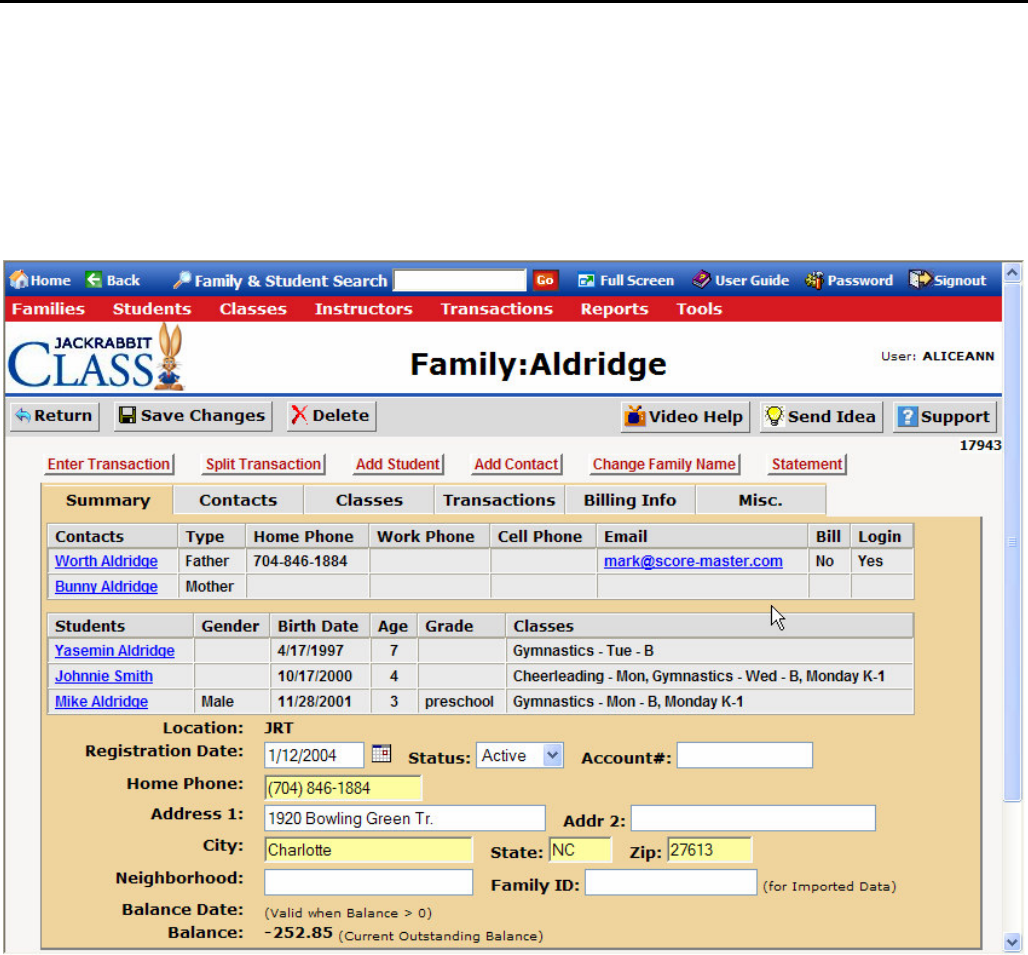Image resolution: width=1028 pixels, height=955 pixels.
Task: Click the Family & Student Search input field
Action: (460, 280)
